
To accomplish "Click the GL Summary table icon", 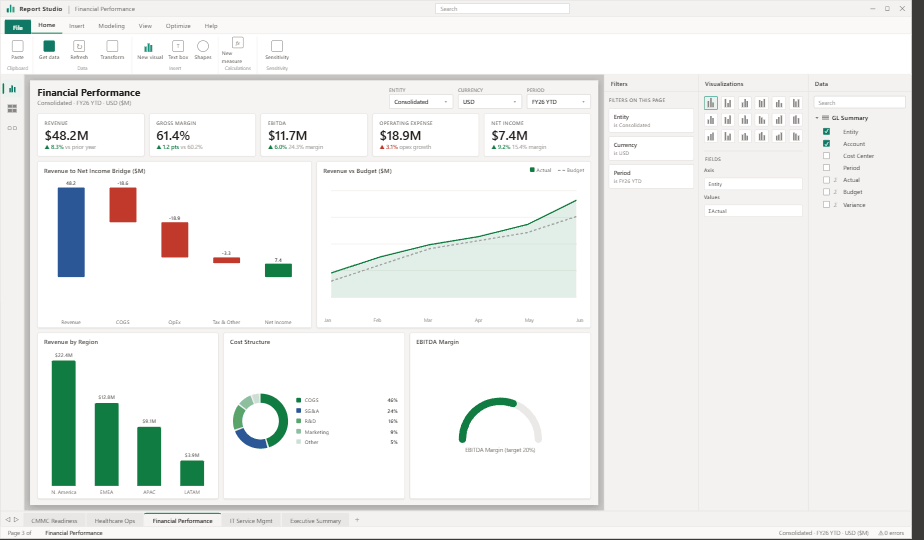I will [826, 118].
